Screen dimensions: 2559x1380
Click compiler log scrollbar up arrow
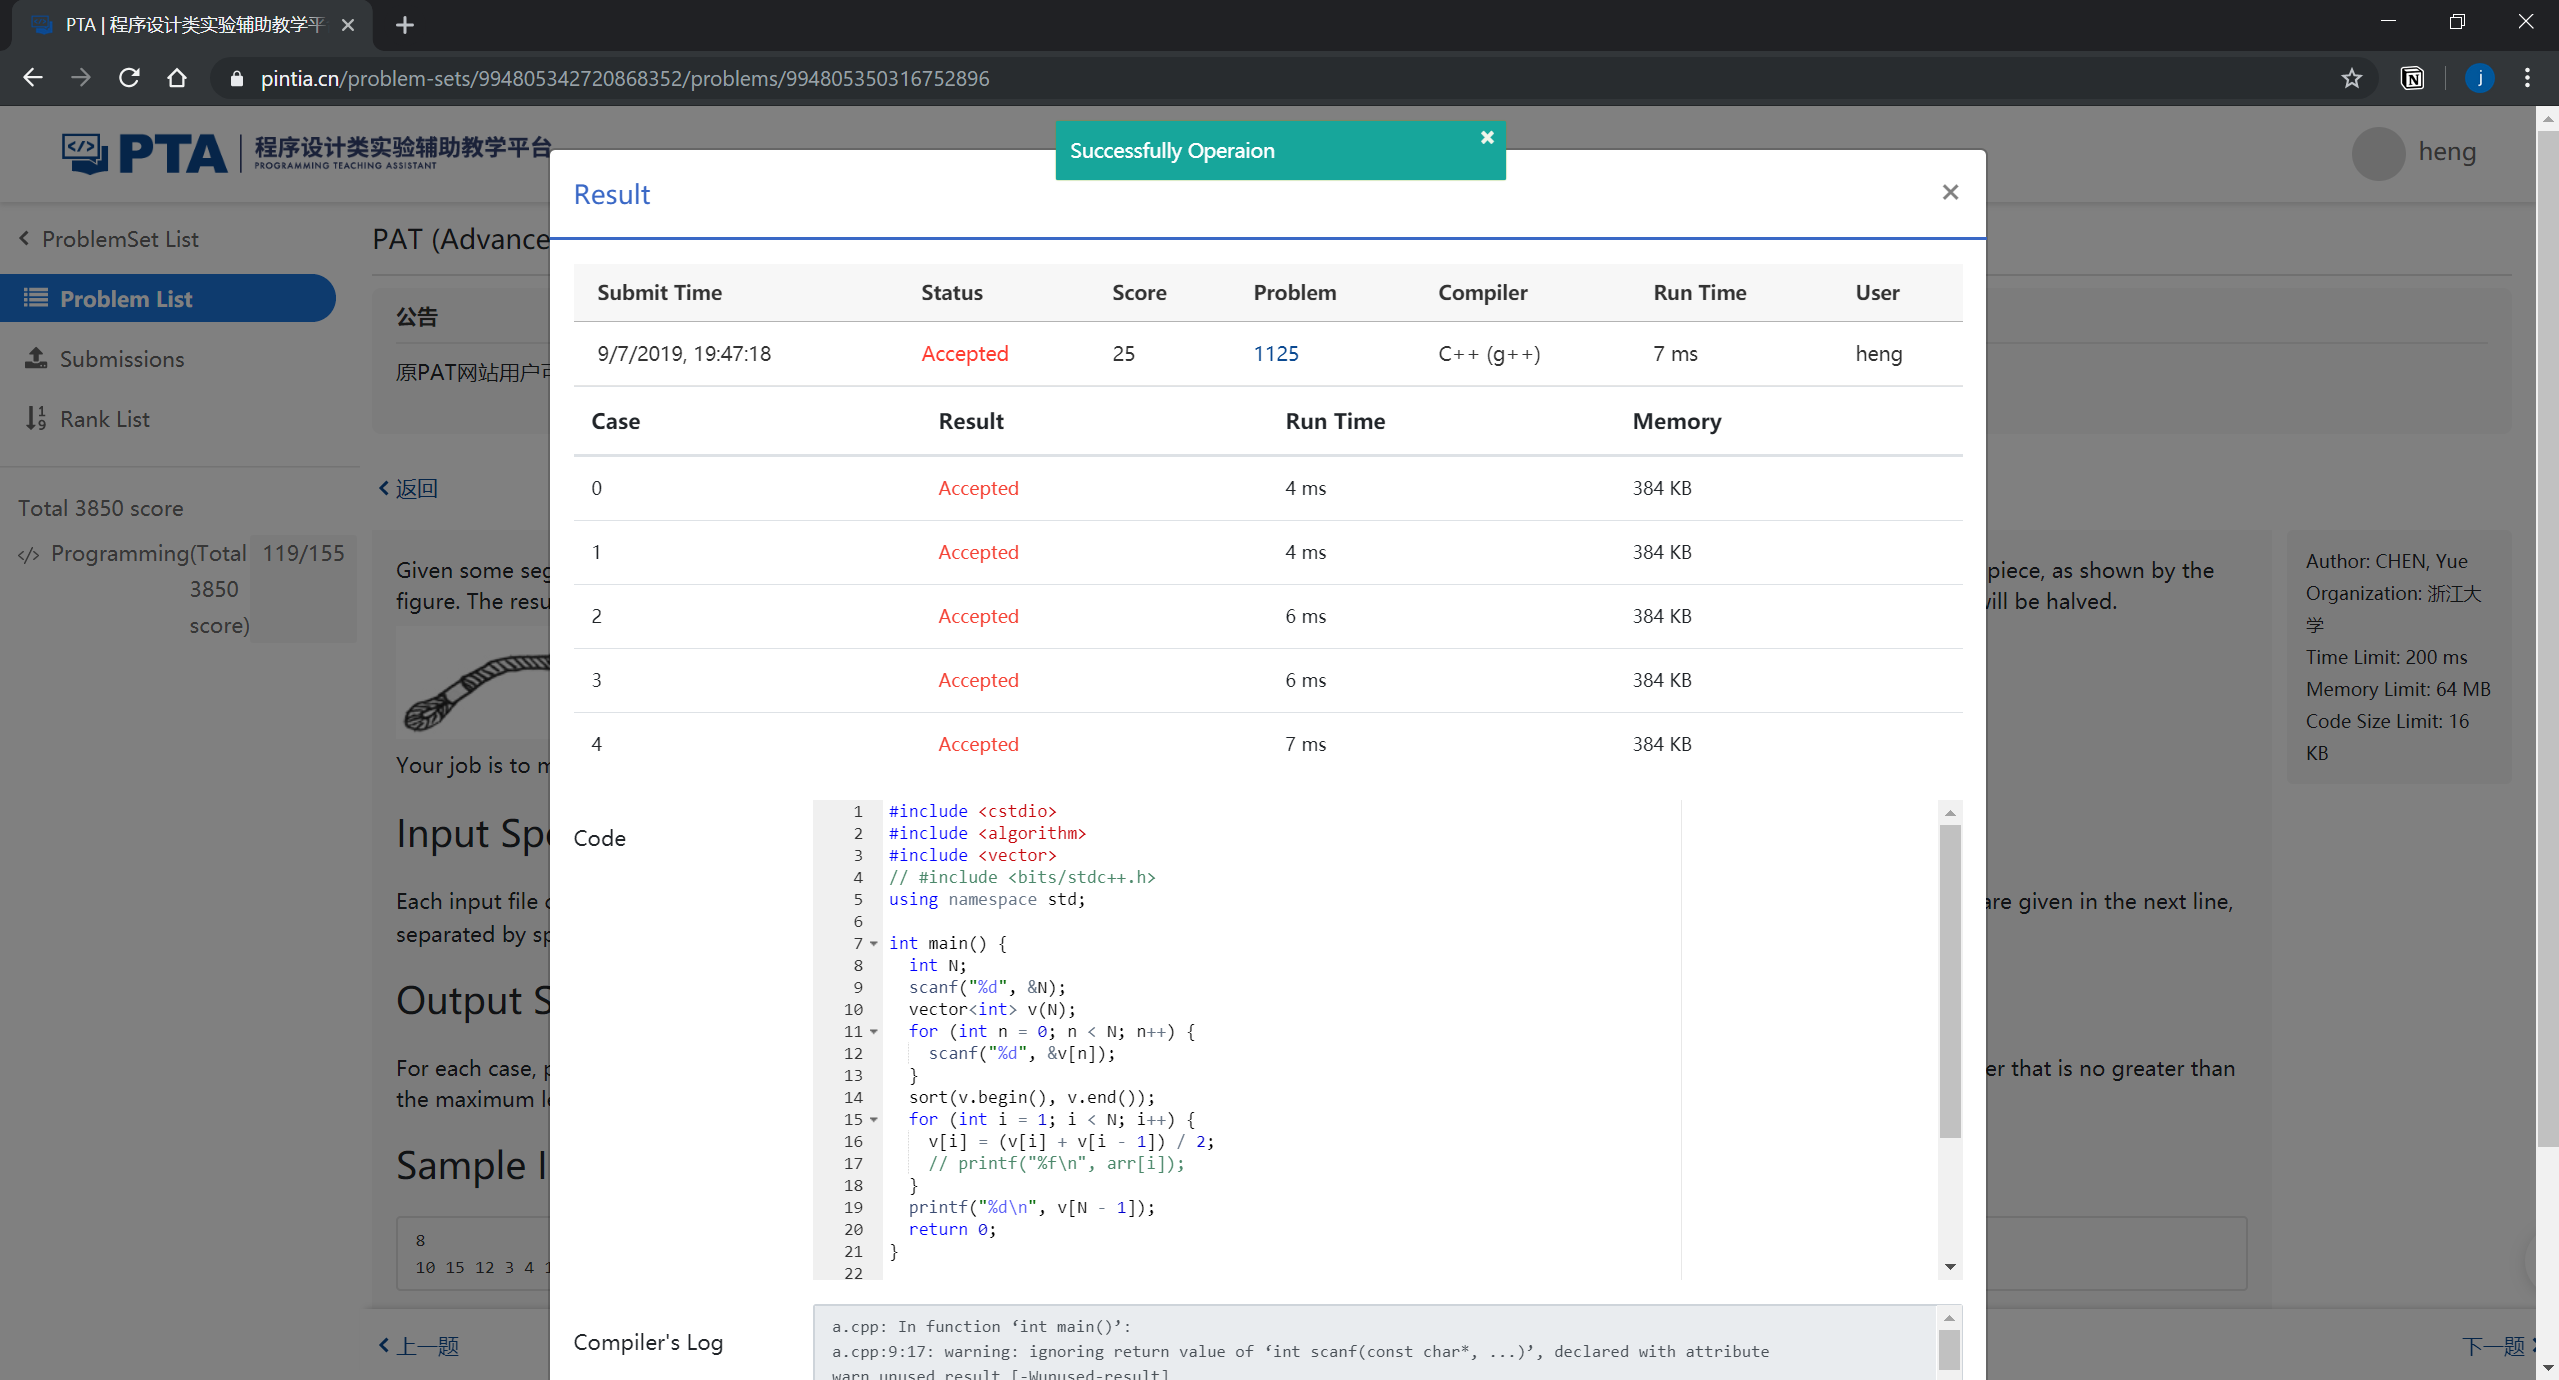pyautogui.click(x=1948, y=1317)
